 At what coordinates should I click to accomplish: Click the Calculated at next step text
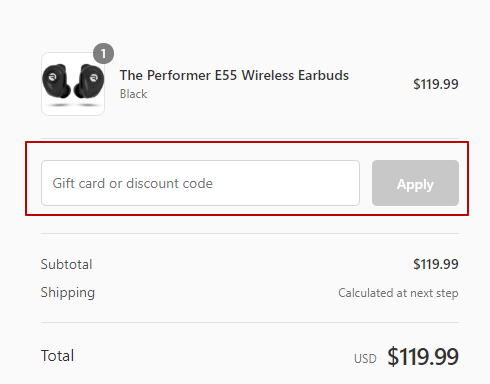pyautogui.click(x=398, y=293)
